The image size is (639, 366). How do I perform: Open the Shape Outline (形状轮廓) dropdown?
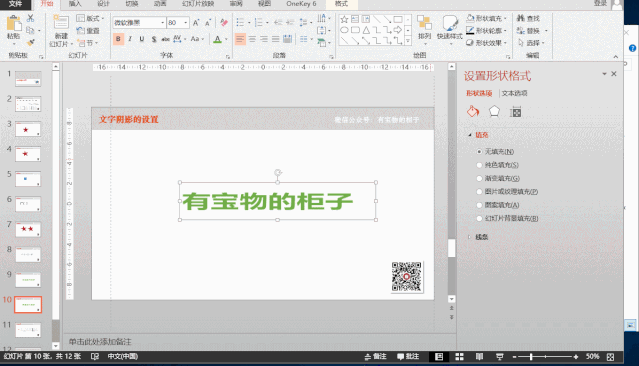[486, 31]
